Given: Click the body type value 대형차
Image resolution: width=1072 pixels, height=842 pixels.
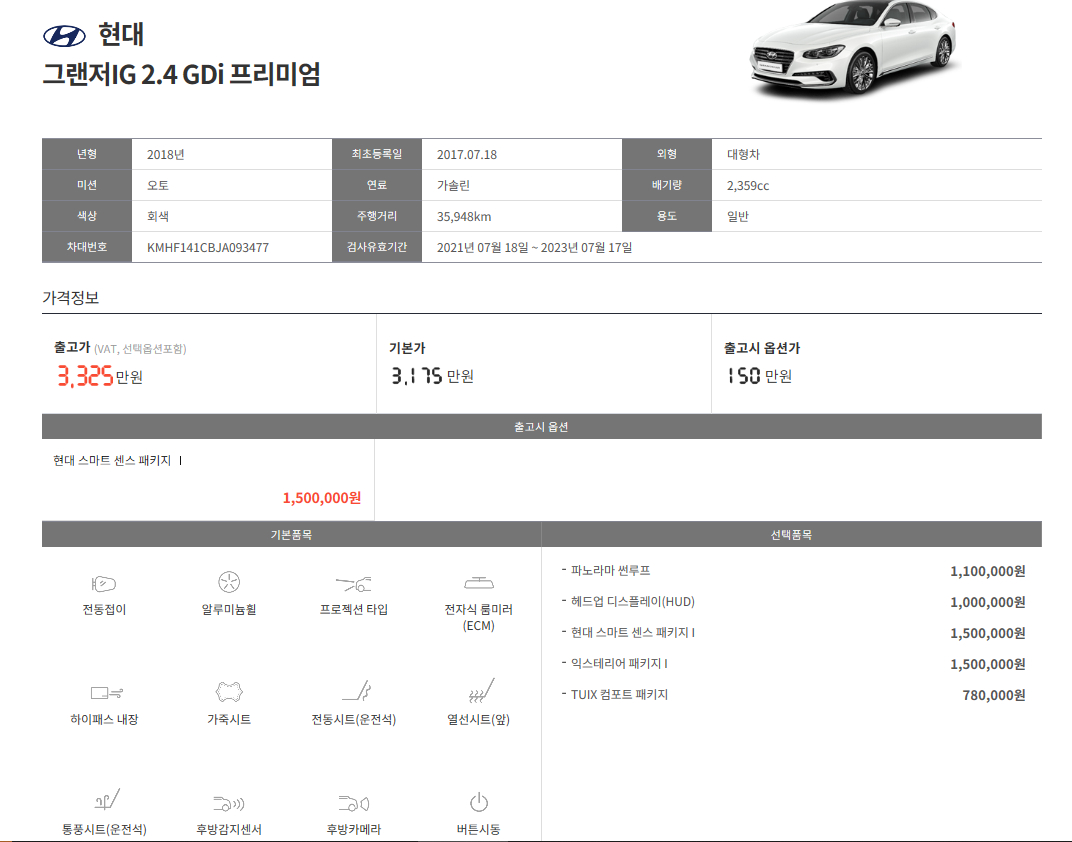Looking at the screenshot, I should 743,154.
